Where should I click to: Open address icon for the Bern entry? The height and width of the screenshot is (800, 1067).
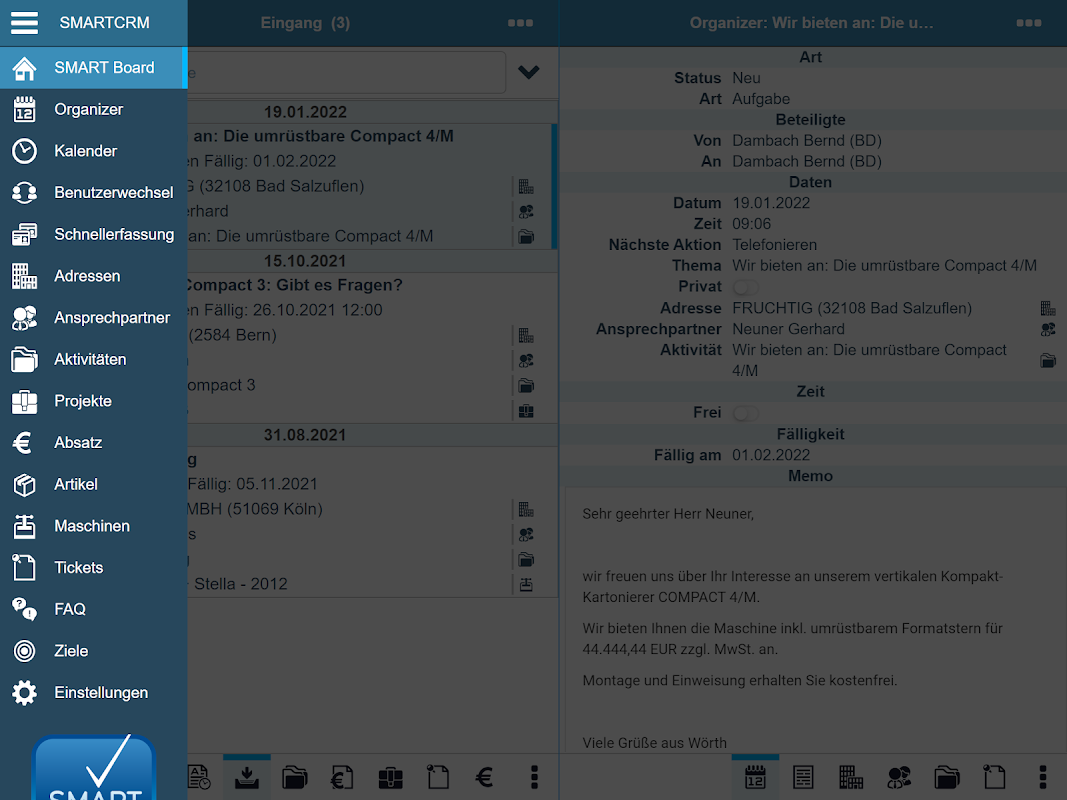[x=526, y=335]
